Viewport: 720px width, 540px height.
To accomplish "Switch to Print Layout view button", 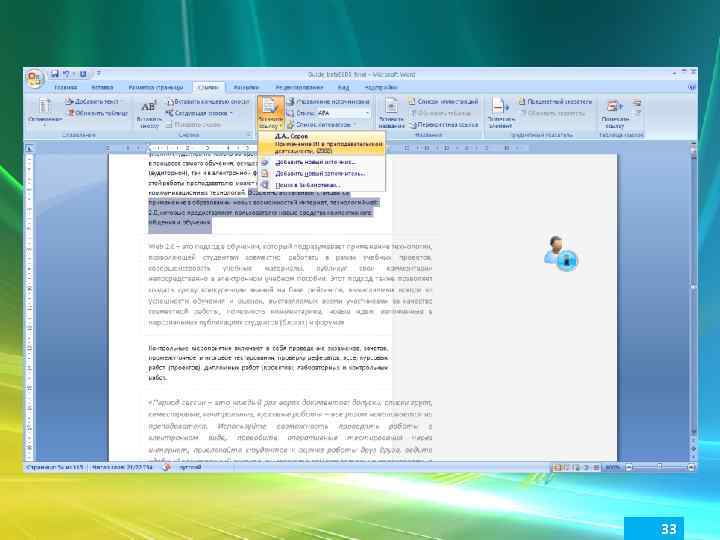I will [557, 467].
